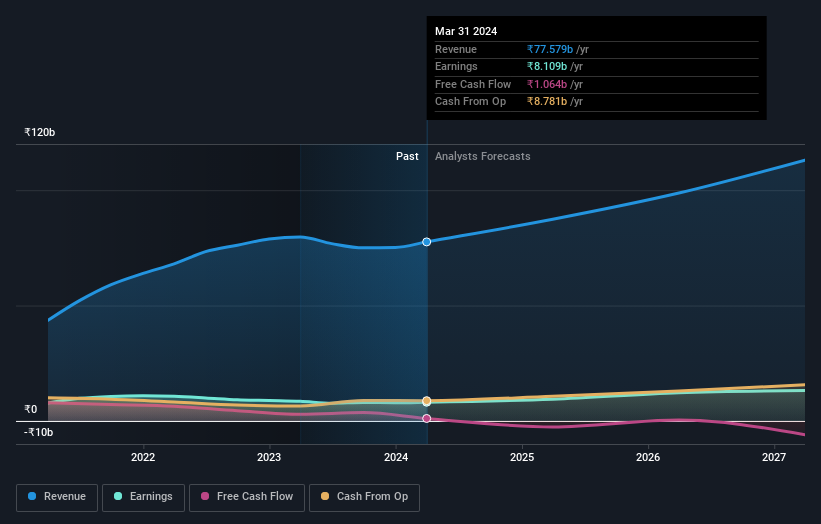This screenshot has width=821, height=524.
Task: Click the Past section label
Action: pos(407,157)
